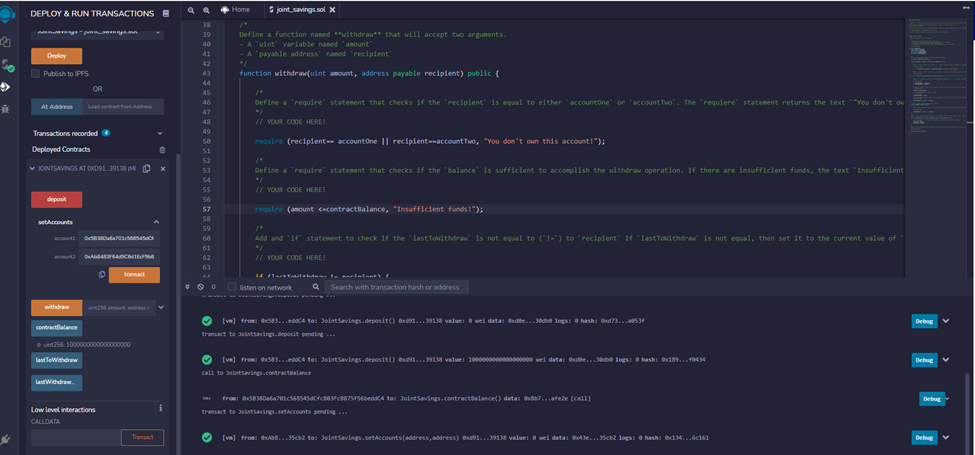The width and height of the screenshot is (975, 455).
Task: Click the CALLDATA input field
Action: (76, 438)
